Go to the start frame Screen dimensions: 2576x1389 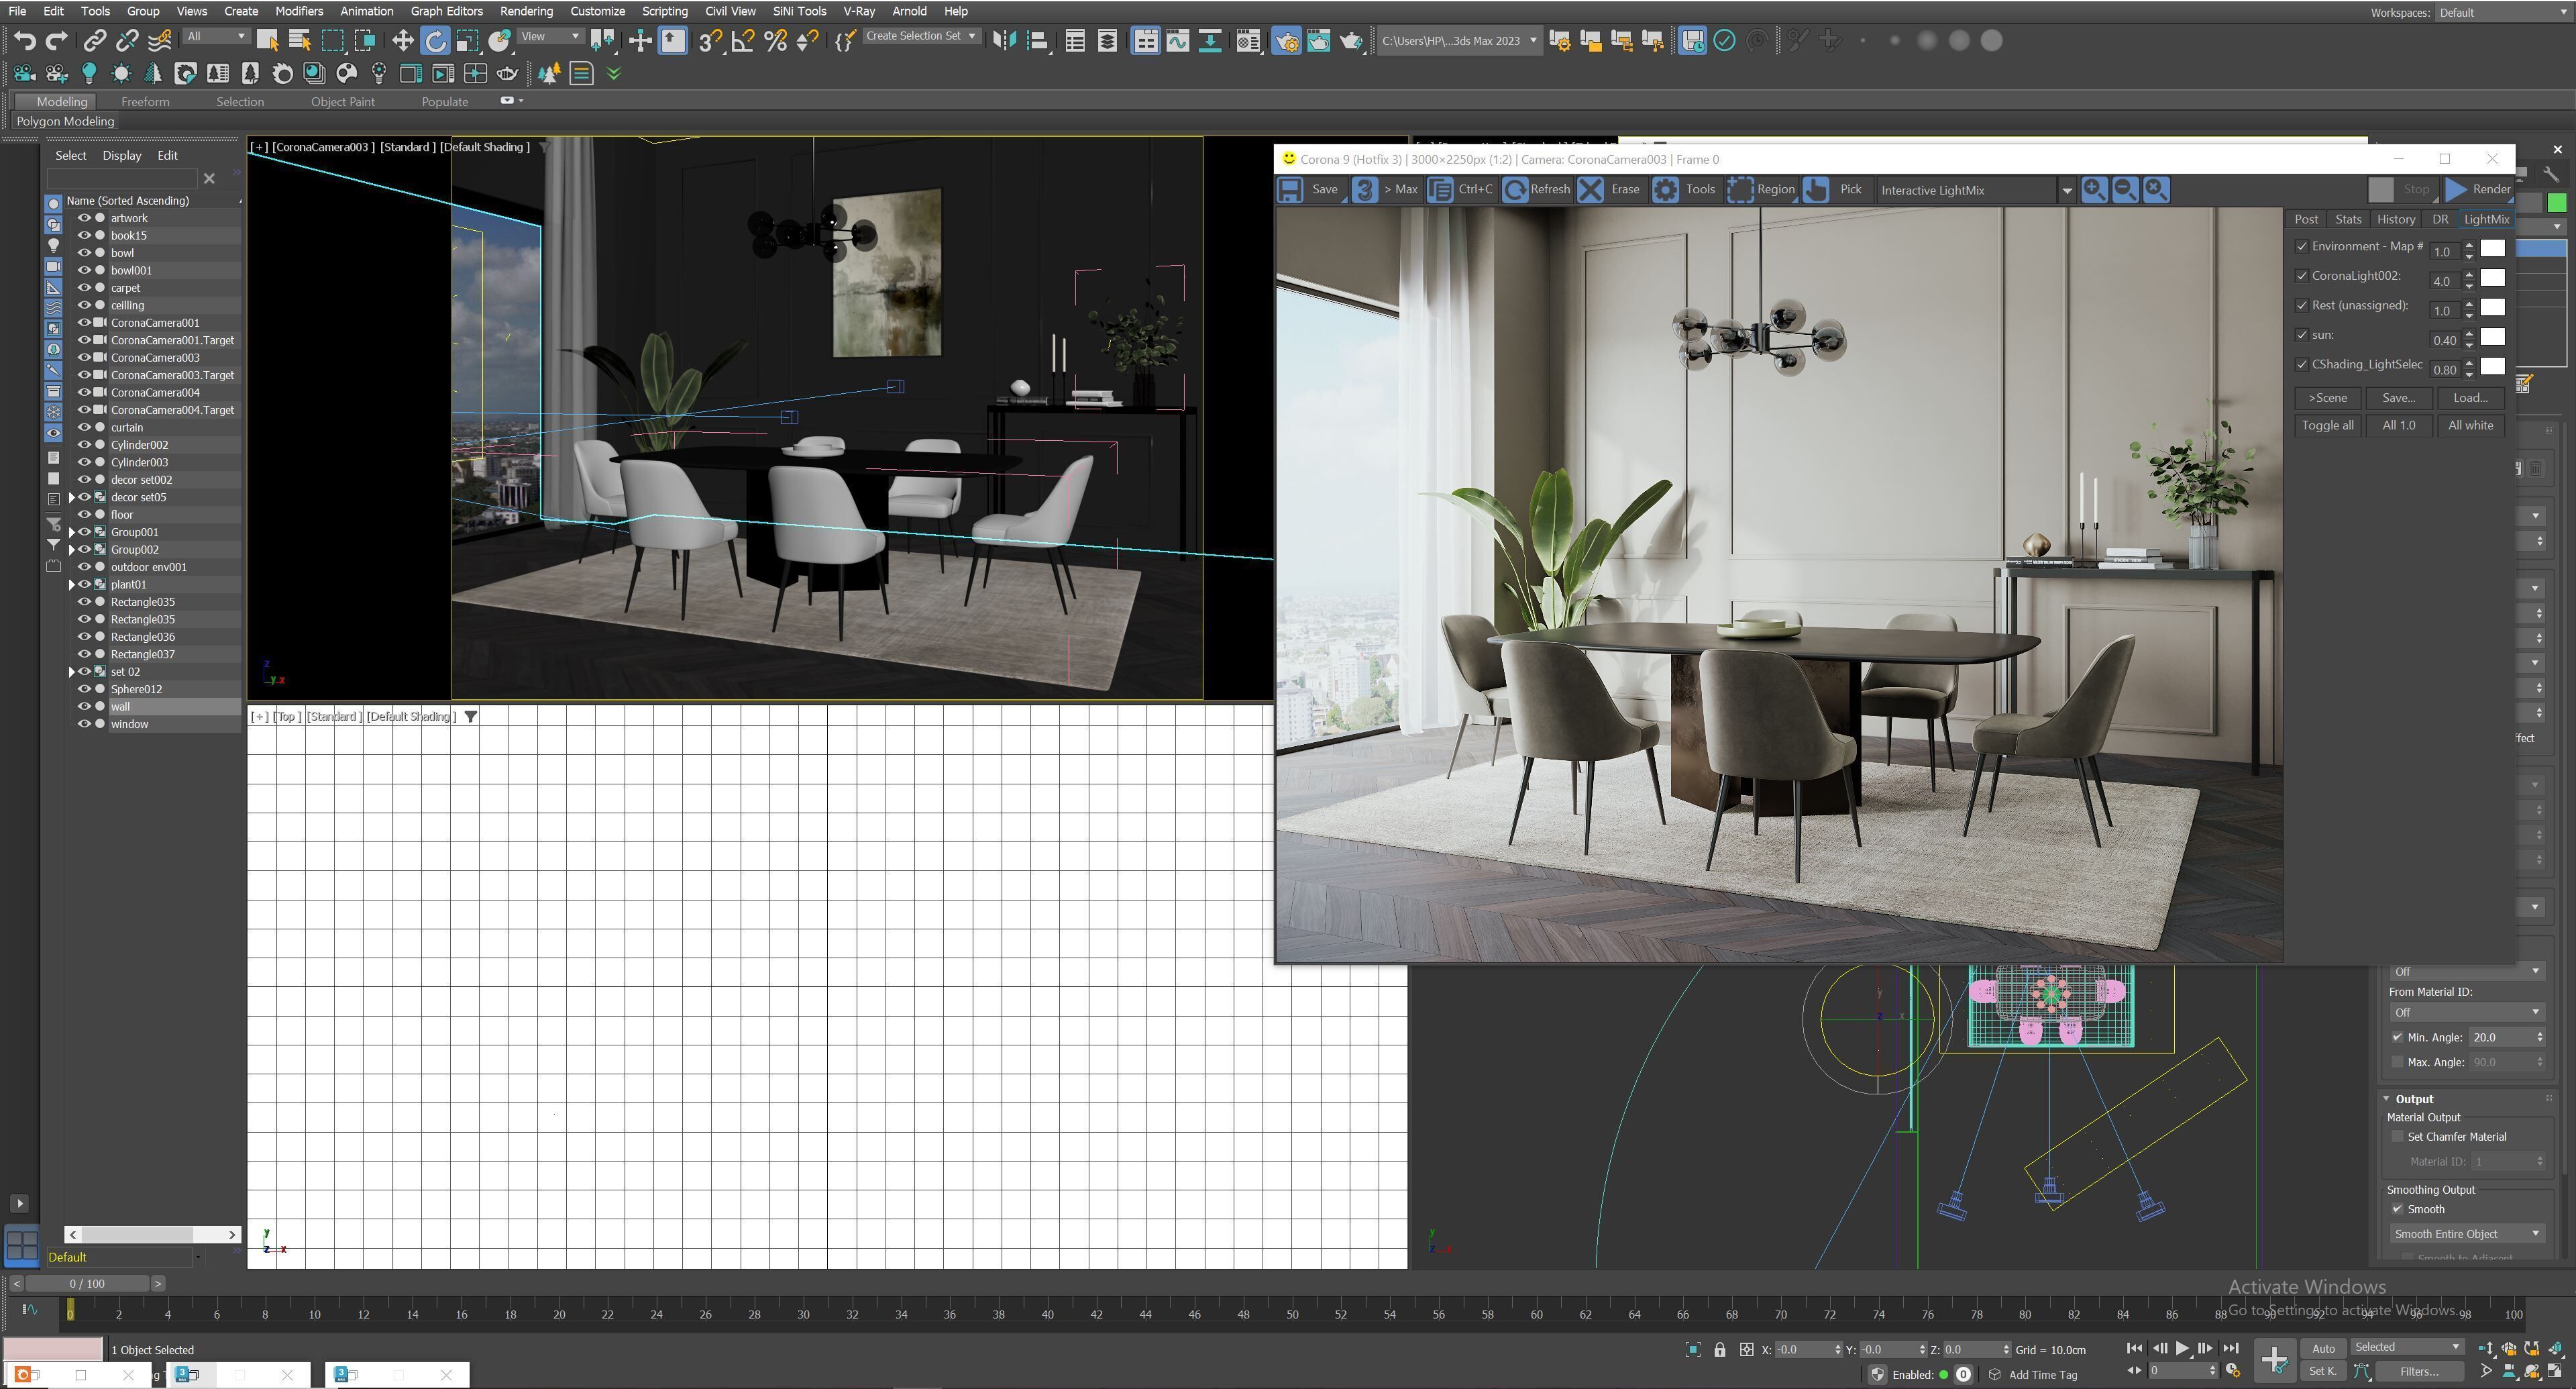pyautogui.click(x=2134, y=1349)
